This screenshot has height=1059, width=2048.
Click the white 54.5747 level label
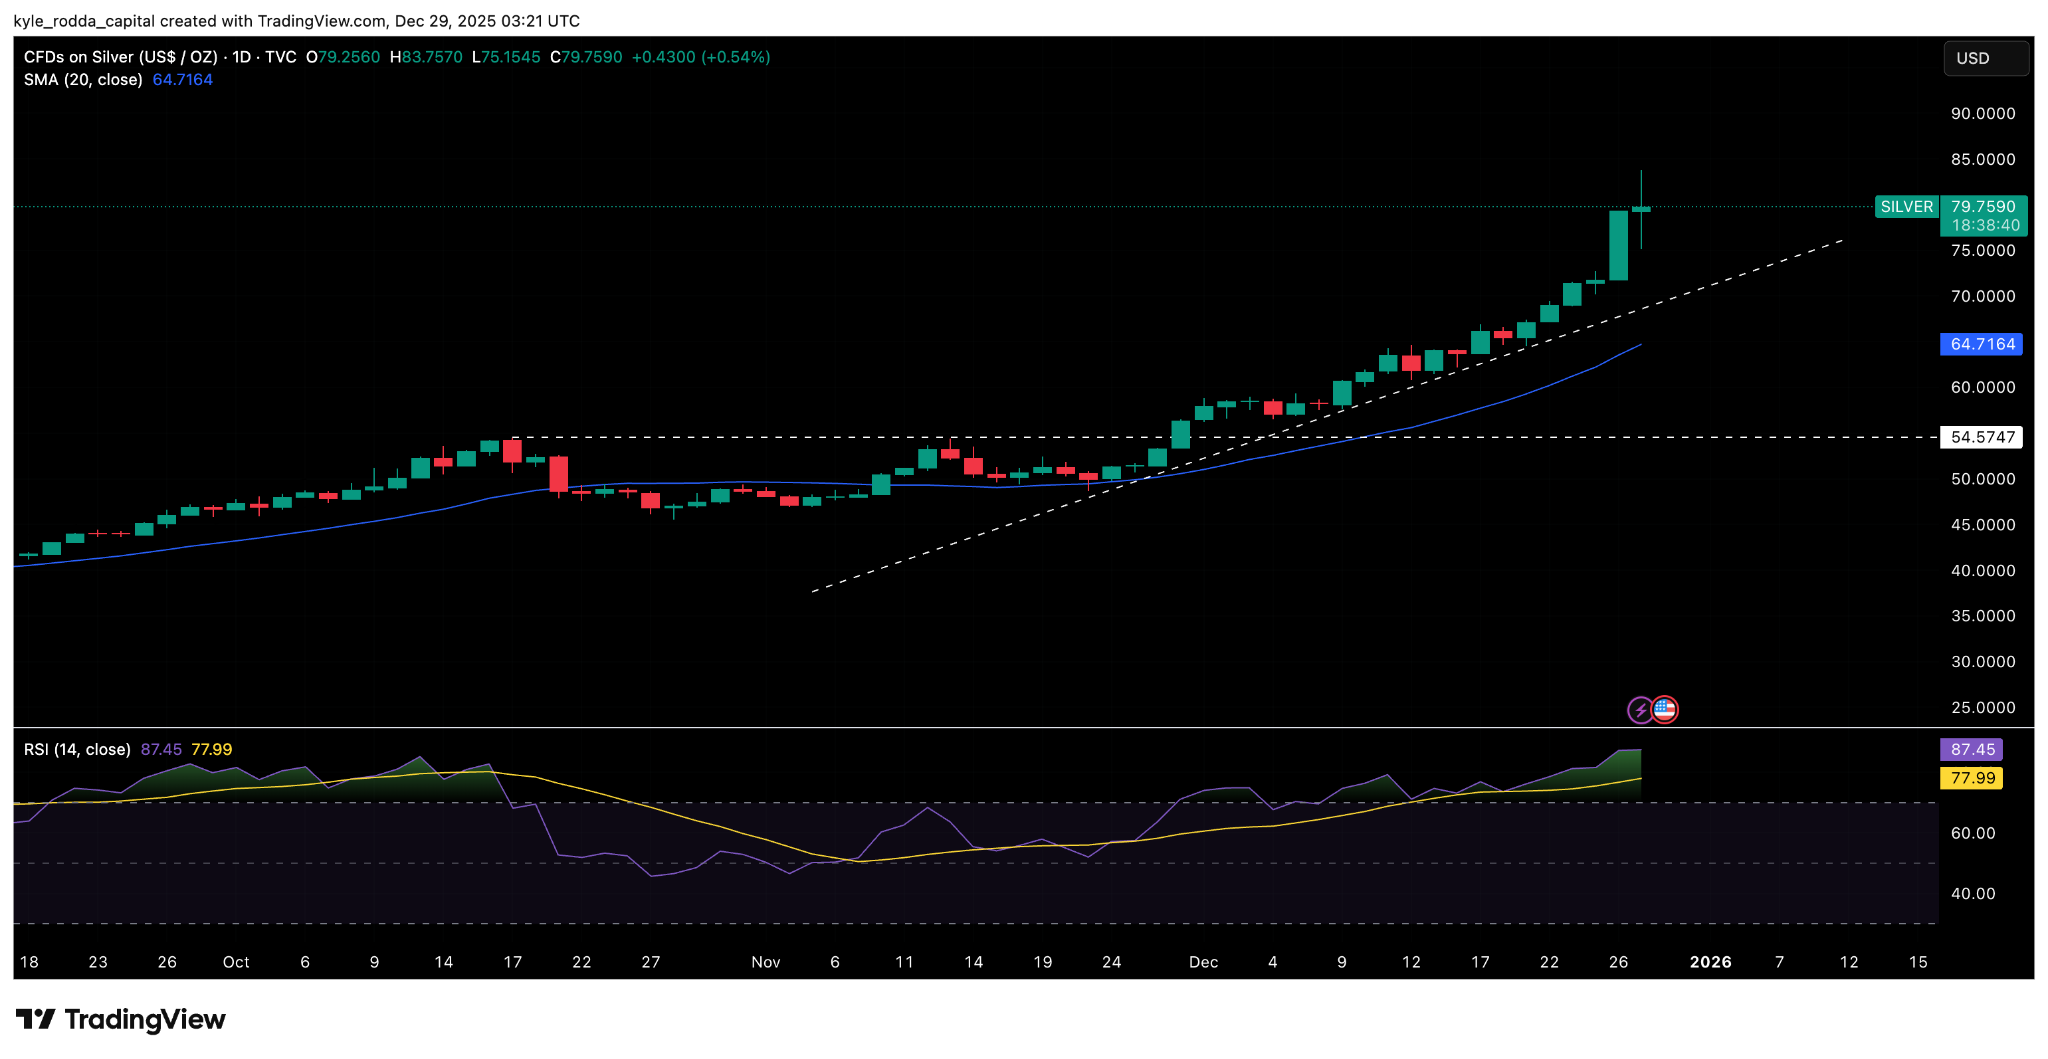(x=1982, y=437)
